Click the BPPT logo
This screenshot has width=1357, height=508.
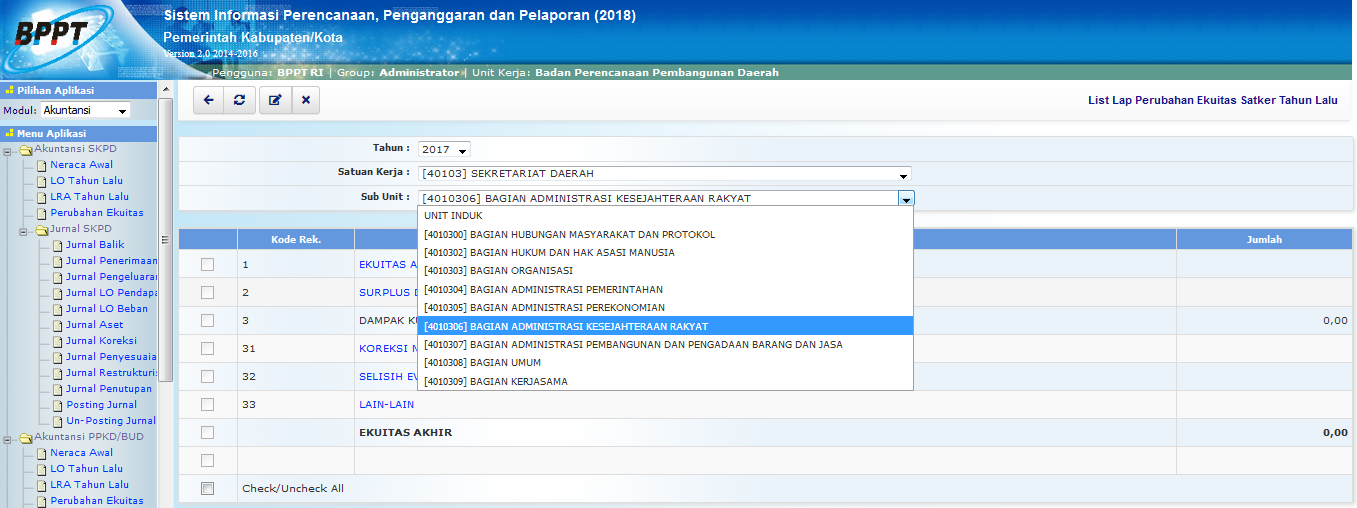click(50, 35)
